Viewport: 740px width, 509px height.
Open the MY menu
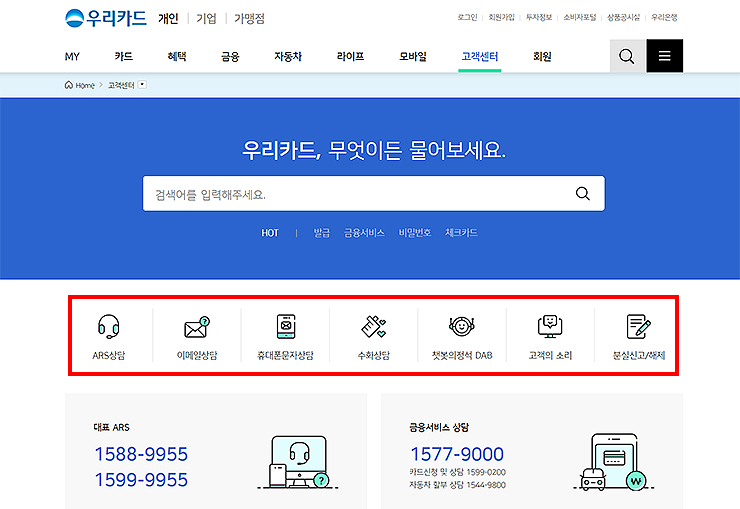pos(72,57)
